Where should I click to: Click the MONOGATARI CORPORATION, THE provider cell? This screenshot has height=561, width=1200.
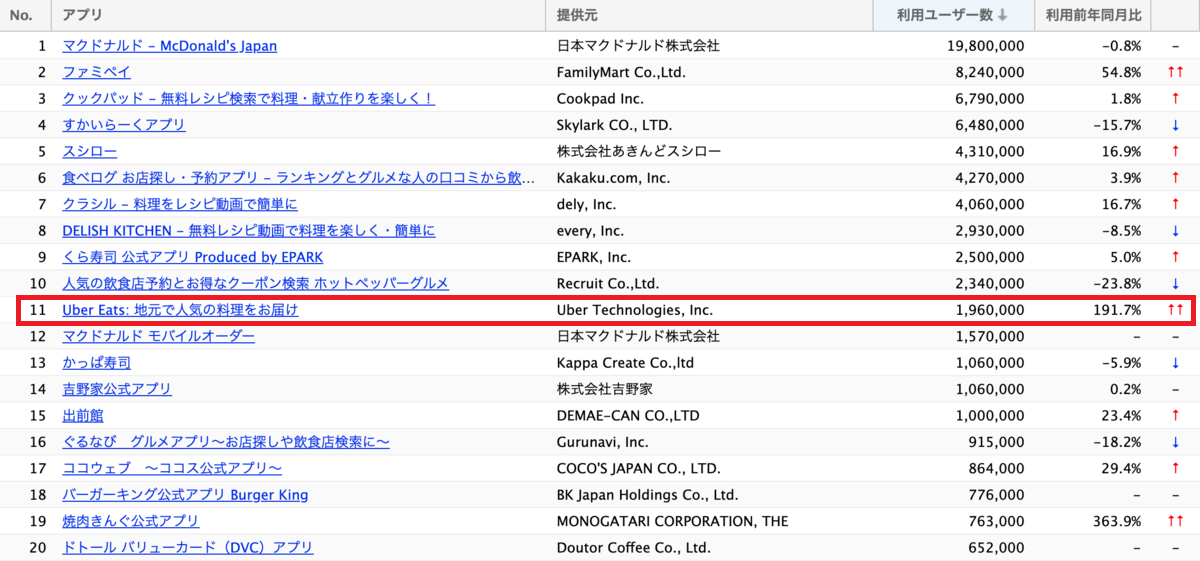672,521
